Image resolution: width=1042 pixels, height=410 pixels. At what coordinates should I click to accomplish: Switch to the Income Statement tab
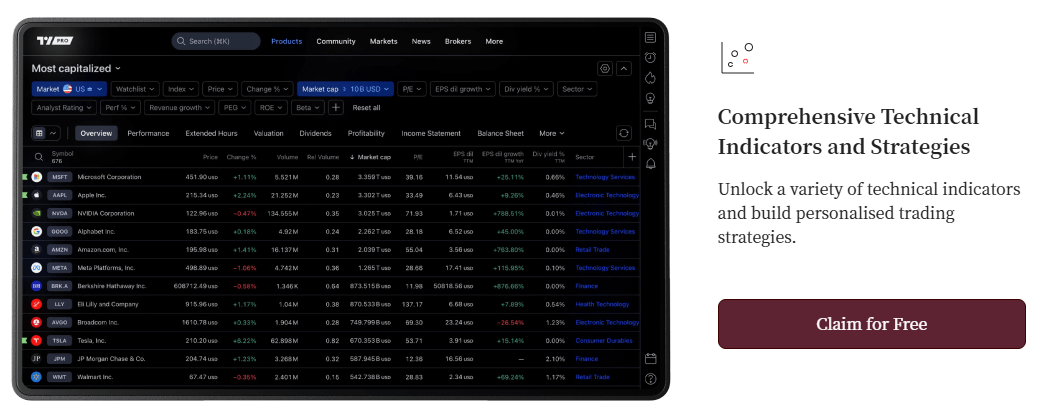(x=431, y=133)
